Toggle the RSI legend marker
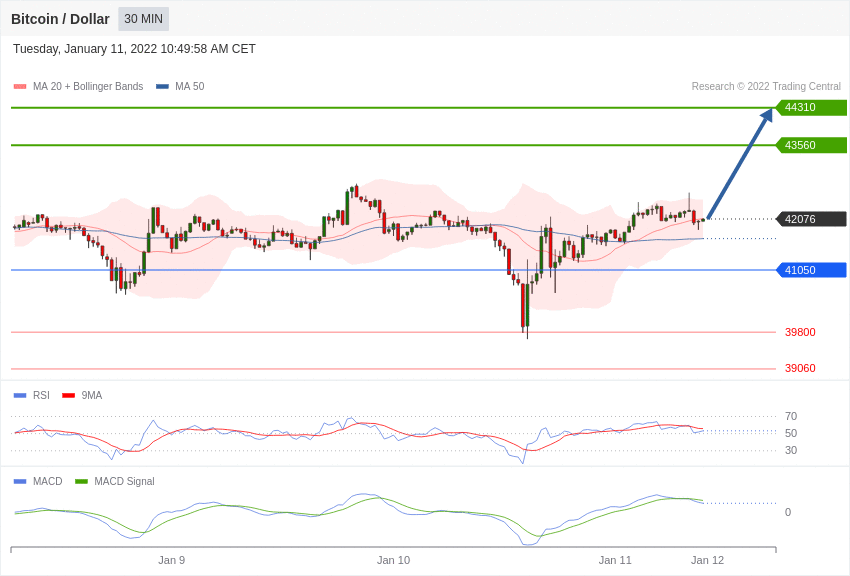This screenshot has width=850, height=576. [x=20, y=396]
